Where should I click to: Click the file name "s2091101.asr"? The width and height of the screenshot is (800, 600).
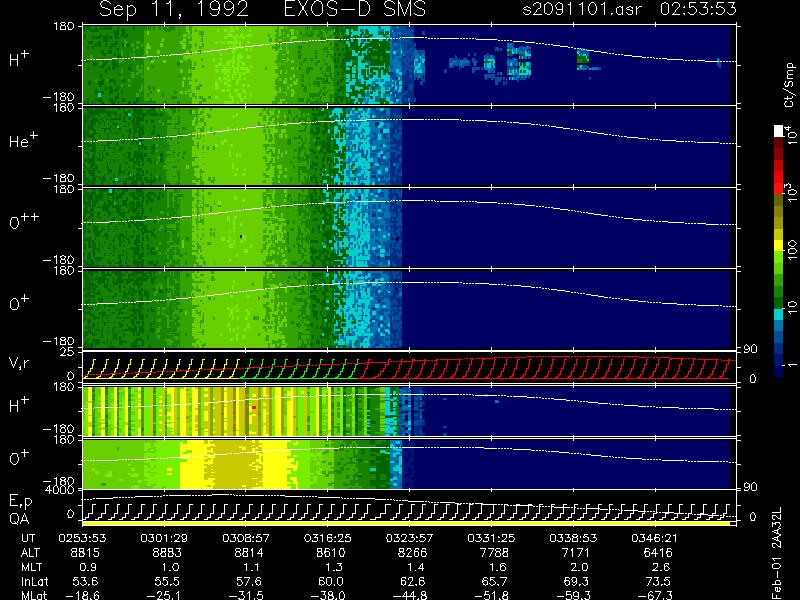click(x=582, y=9)
